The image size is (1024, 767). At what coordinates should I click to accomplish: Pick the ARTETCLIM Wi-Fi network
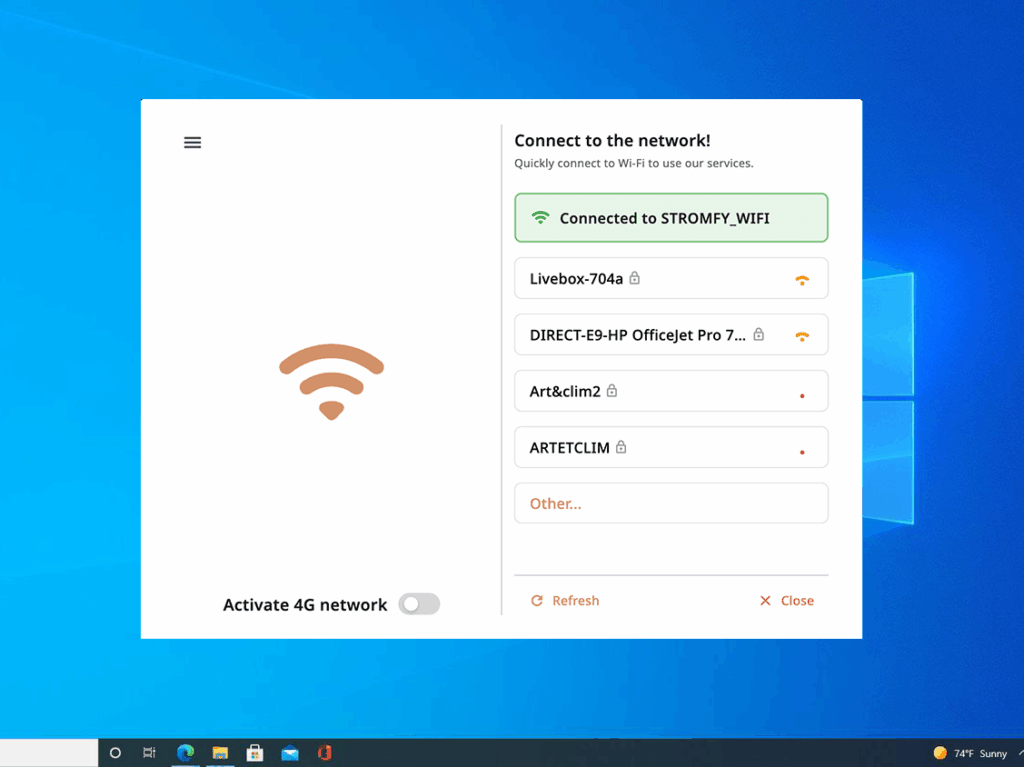pos(671,448)
